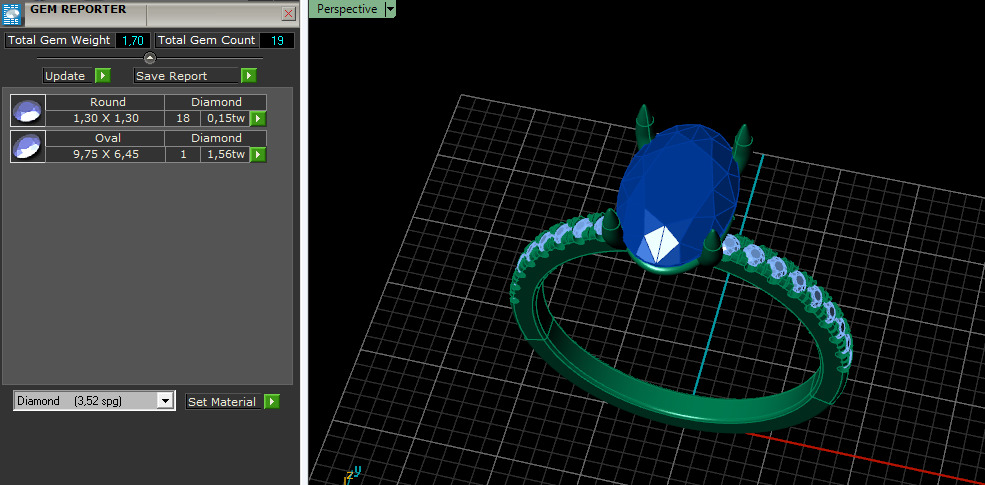Click the Update label button
This screenshot has height=485, width=985.
pyautogui.click(x=68, y=76)
